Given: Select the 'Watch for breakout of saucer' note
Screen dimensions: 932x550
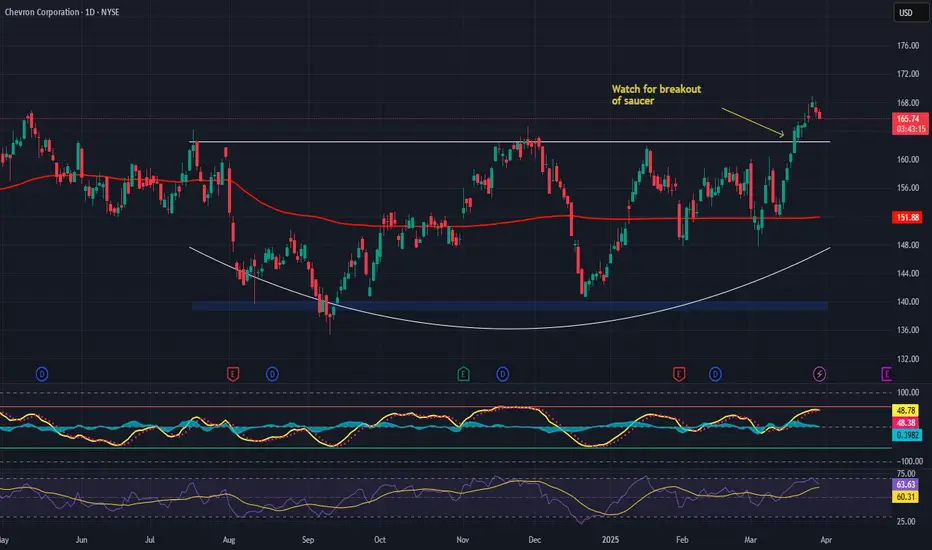Looking at the screenshot, I should point(656,95).
